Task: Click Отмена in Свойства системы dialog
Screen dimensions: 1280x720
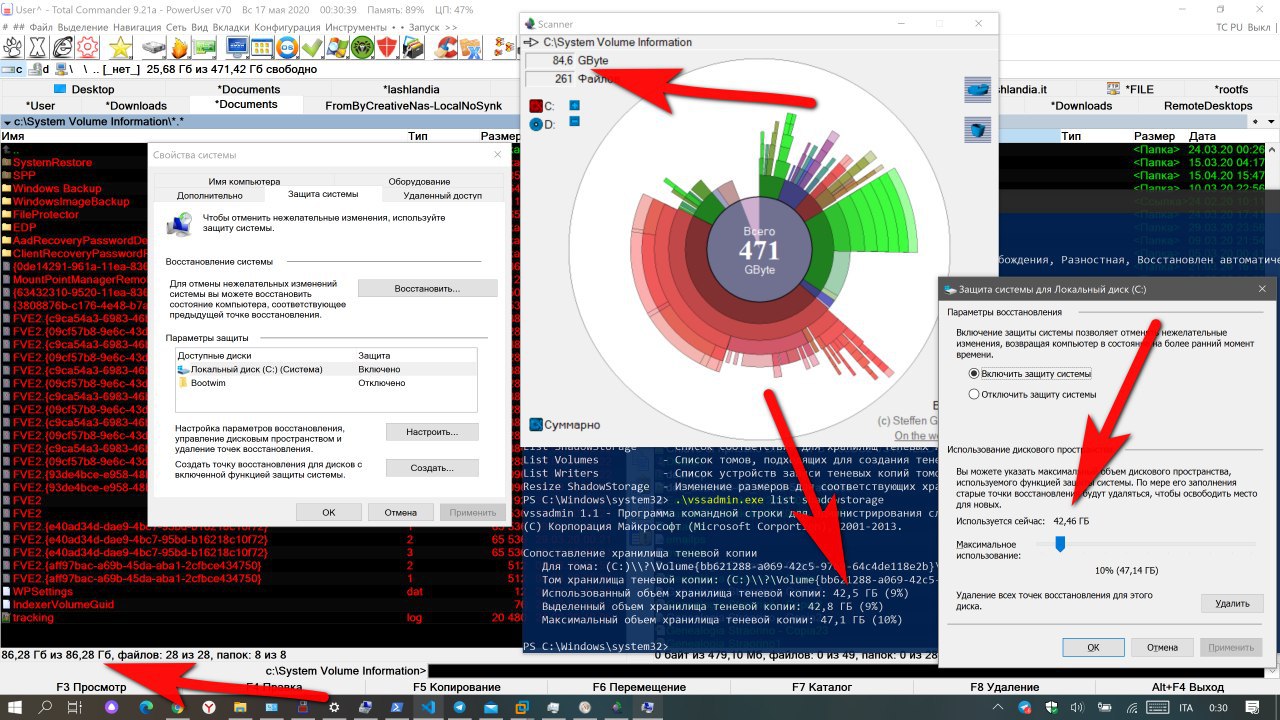Action: tap(400, 512)
